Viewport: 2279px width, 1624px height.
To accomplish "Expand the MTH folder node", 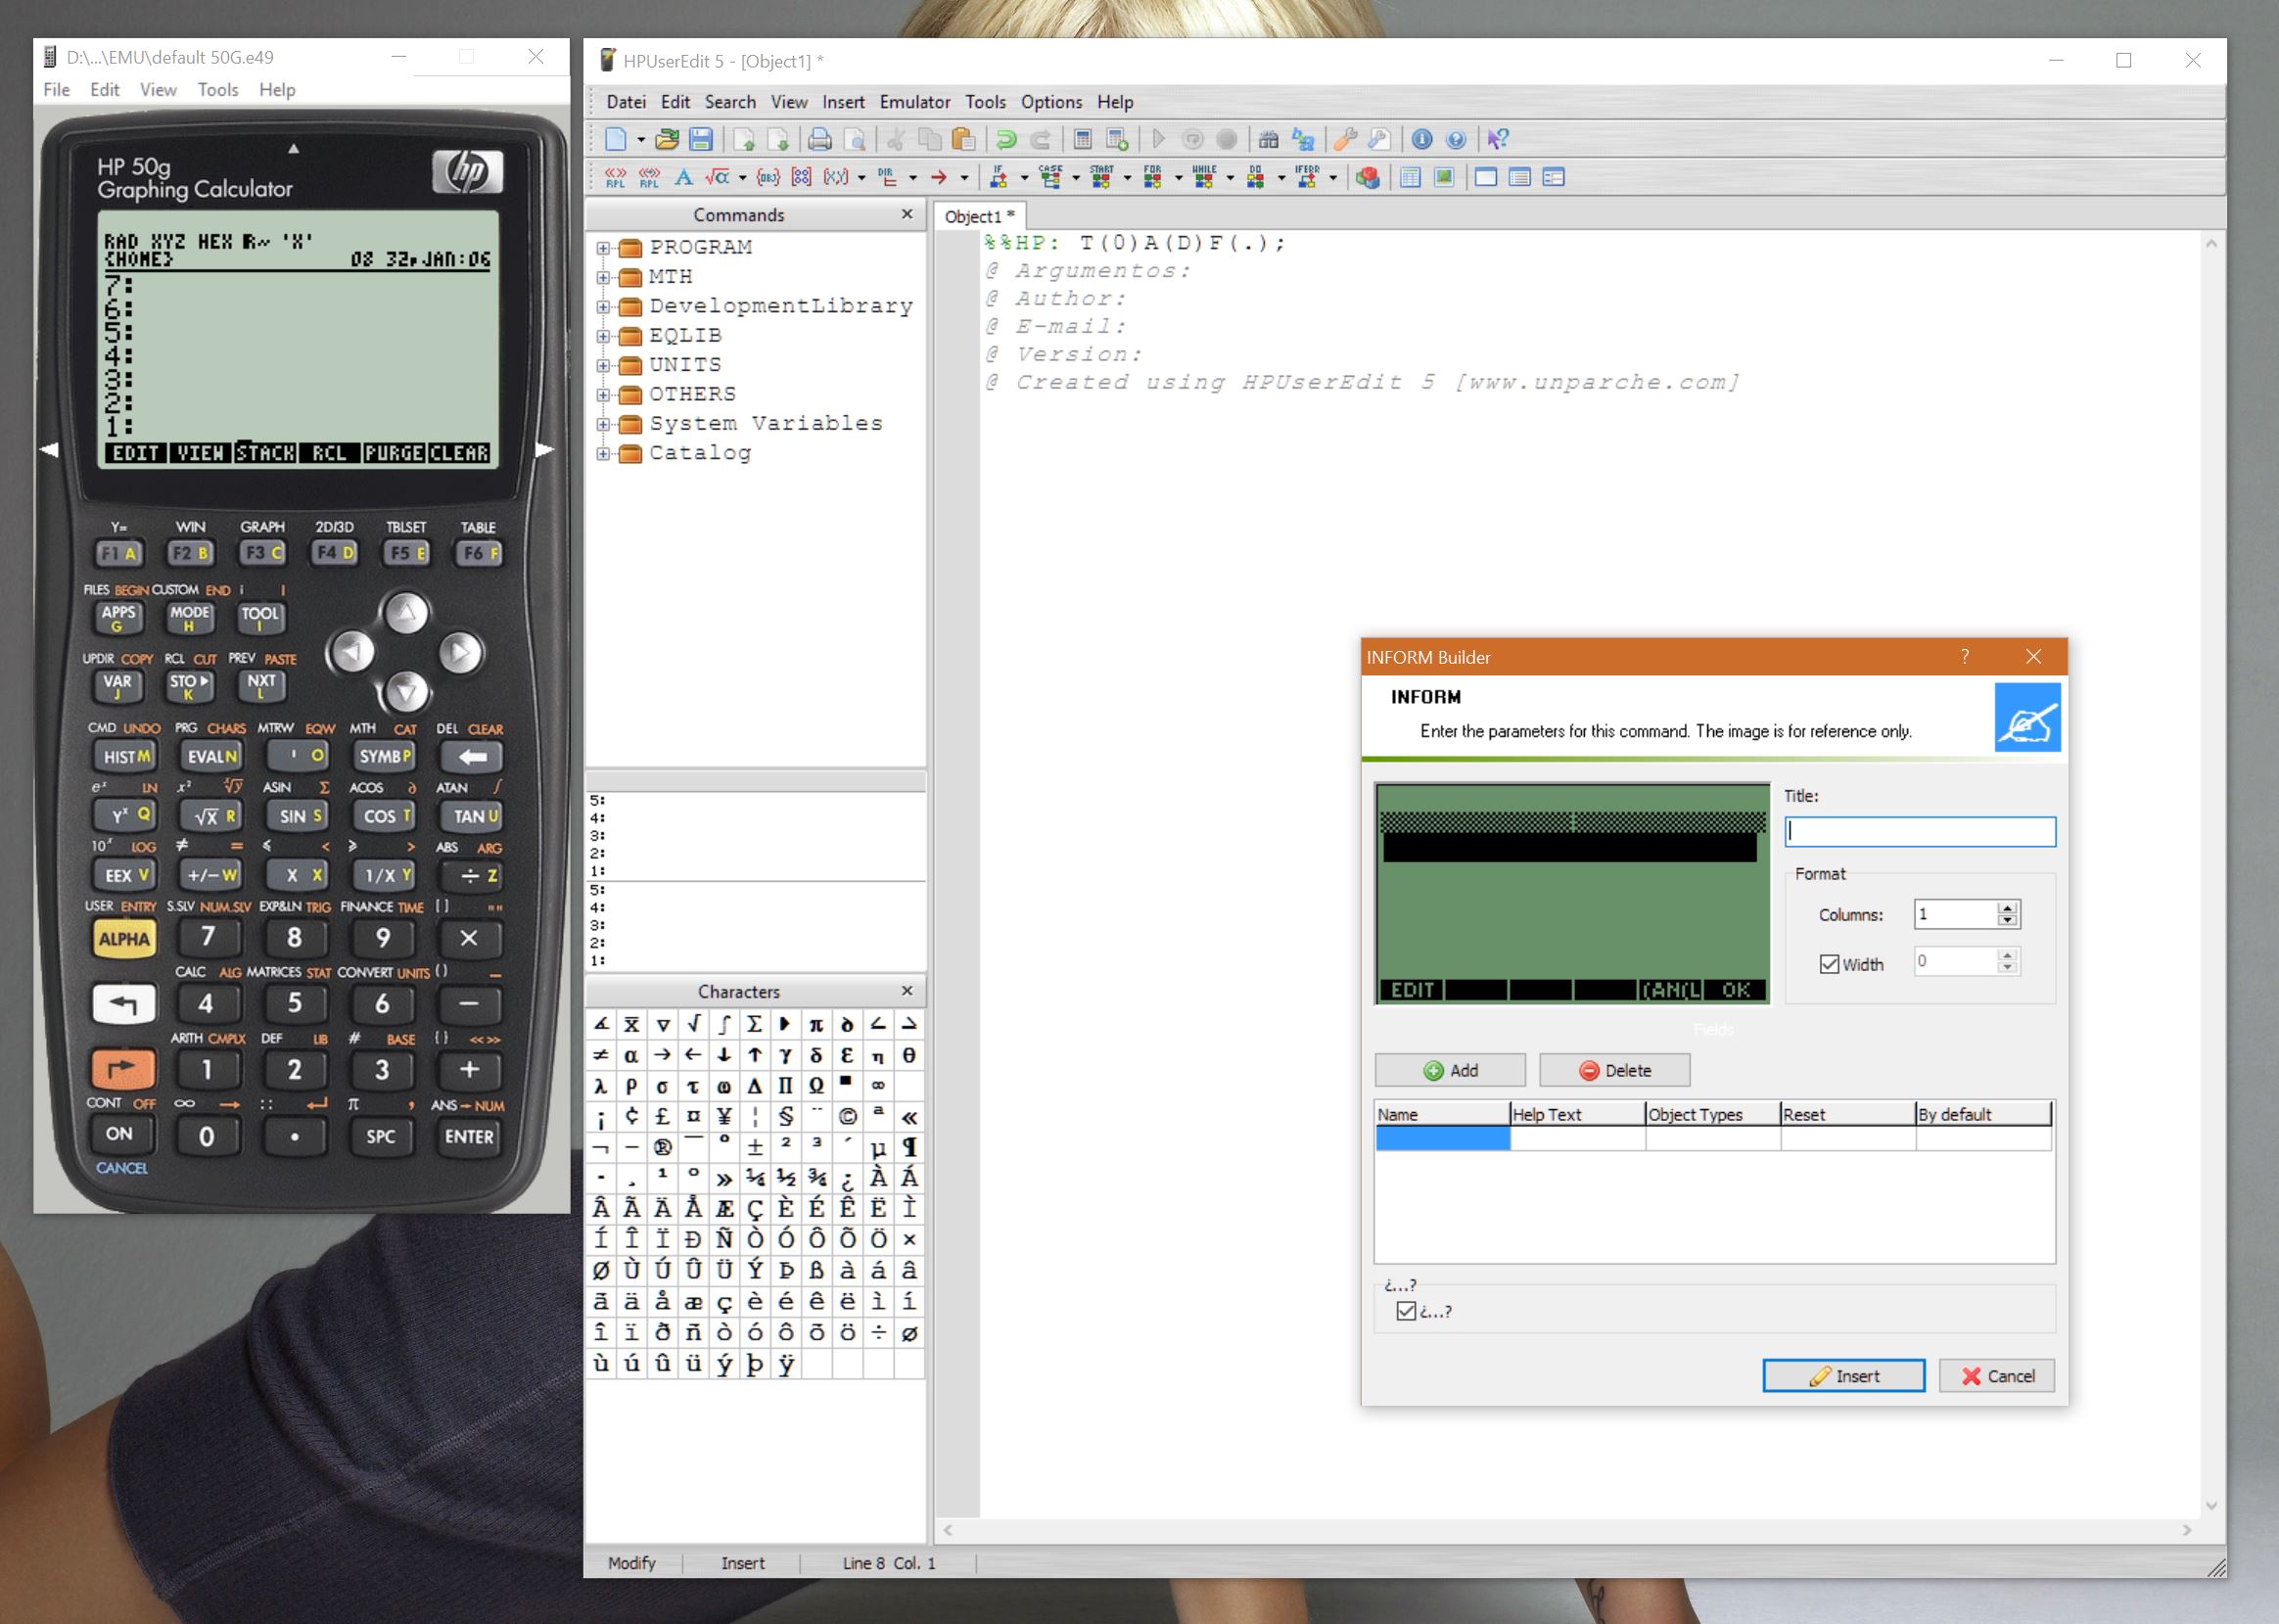I will click(603, 277).
